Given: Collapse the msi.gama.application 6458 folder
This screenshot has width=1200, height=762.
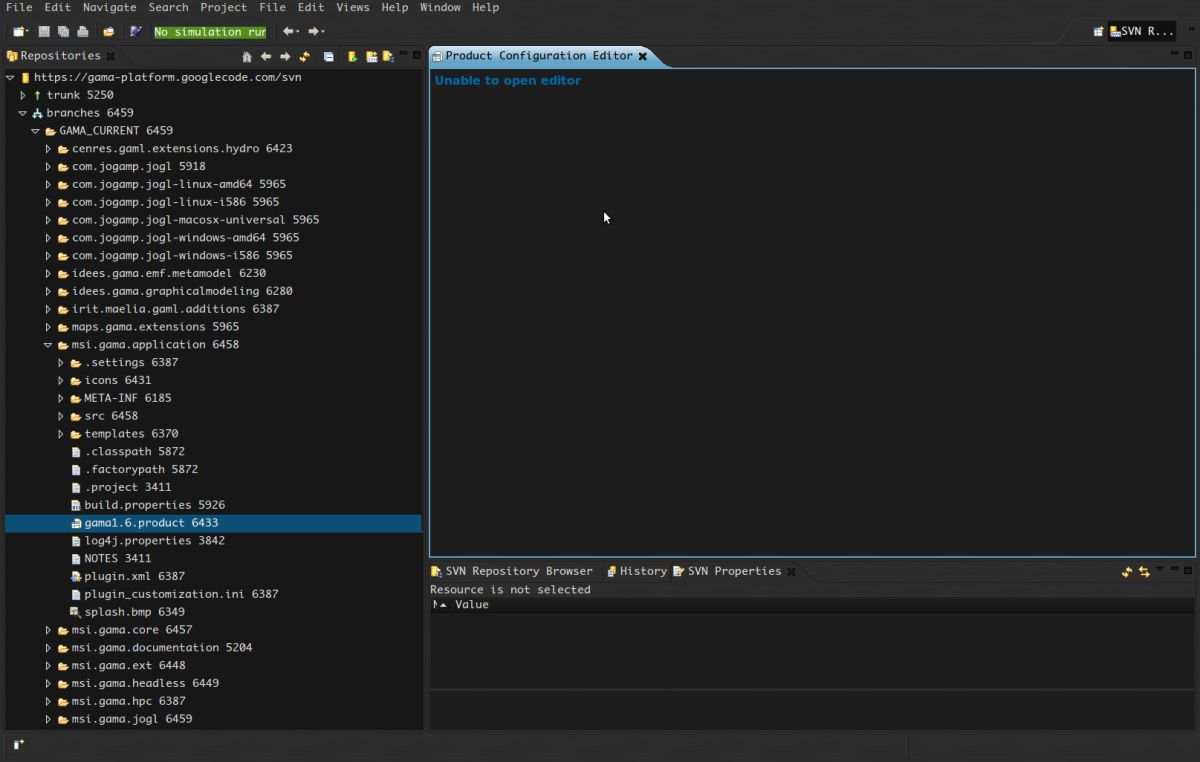Looking at the screenshot, I should [x=48, y=345].
